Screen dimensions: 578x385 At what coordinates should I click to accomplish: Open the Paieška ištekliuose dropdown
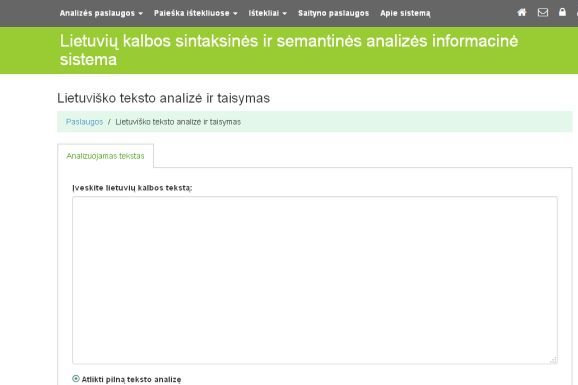[196, 13]
